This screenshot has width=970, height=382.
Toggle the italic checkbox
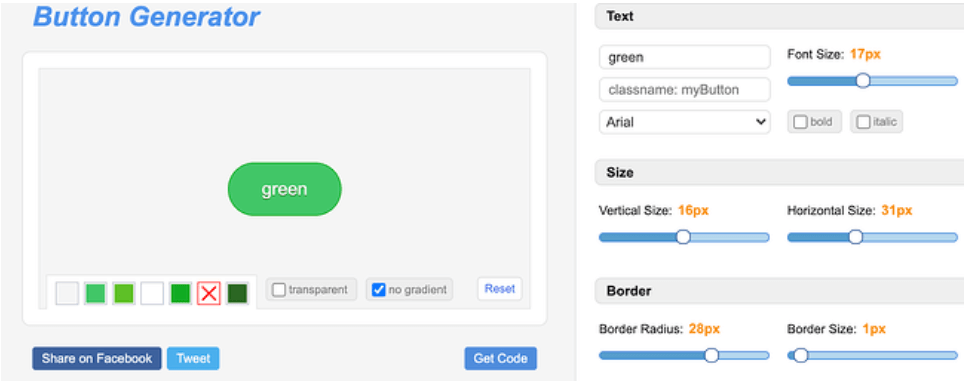[x=863, y=122]
